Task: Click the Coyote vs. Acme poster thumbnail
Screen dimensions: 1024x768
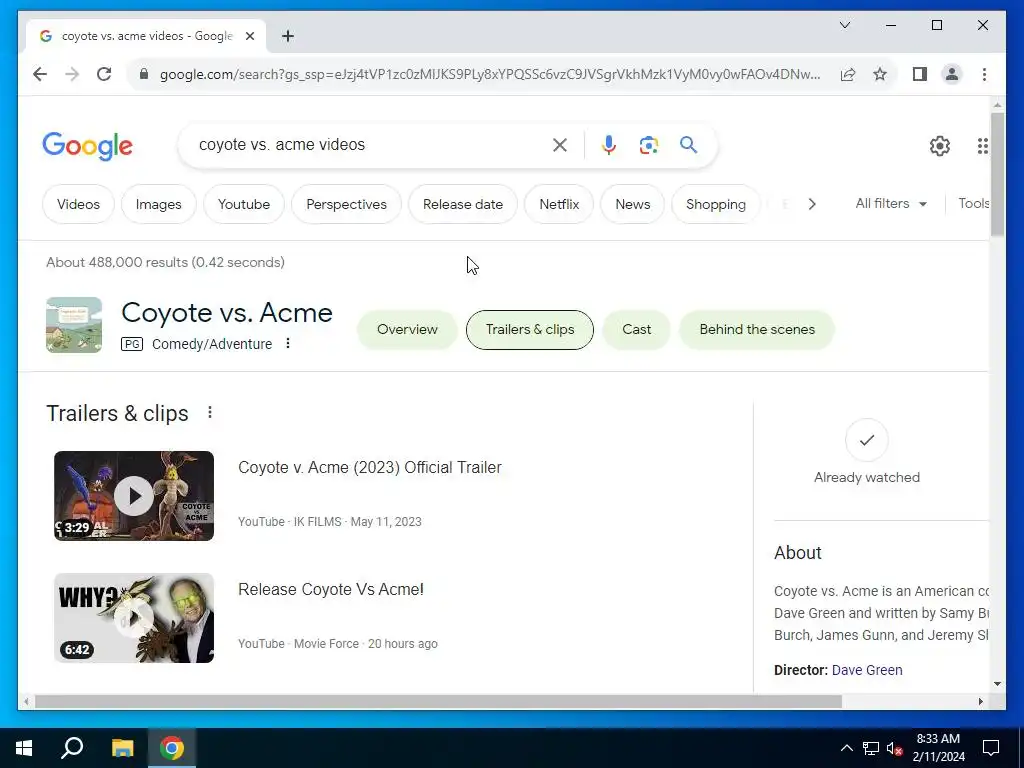Action: tap(74, 325)
